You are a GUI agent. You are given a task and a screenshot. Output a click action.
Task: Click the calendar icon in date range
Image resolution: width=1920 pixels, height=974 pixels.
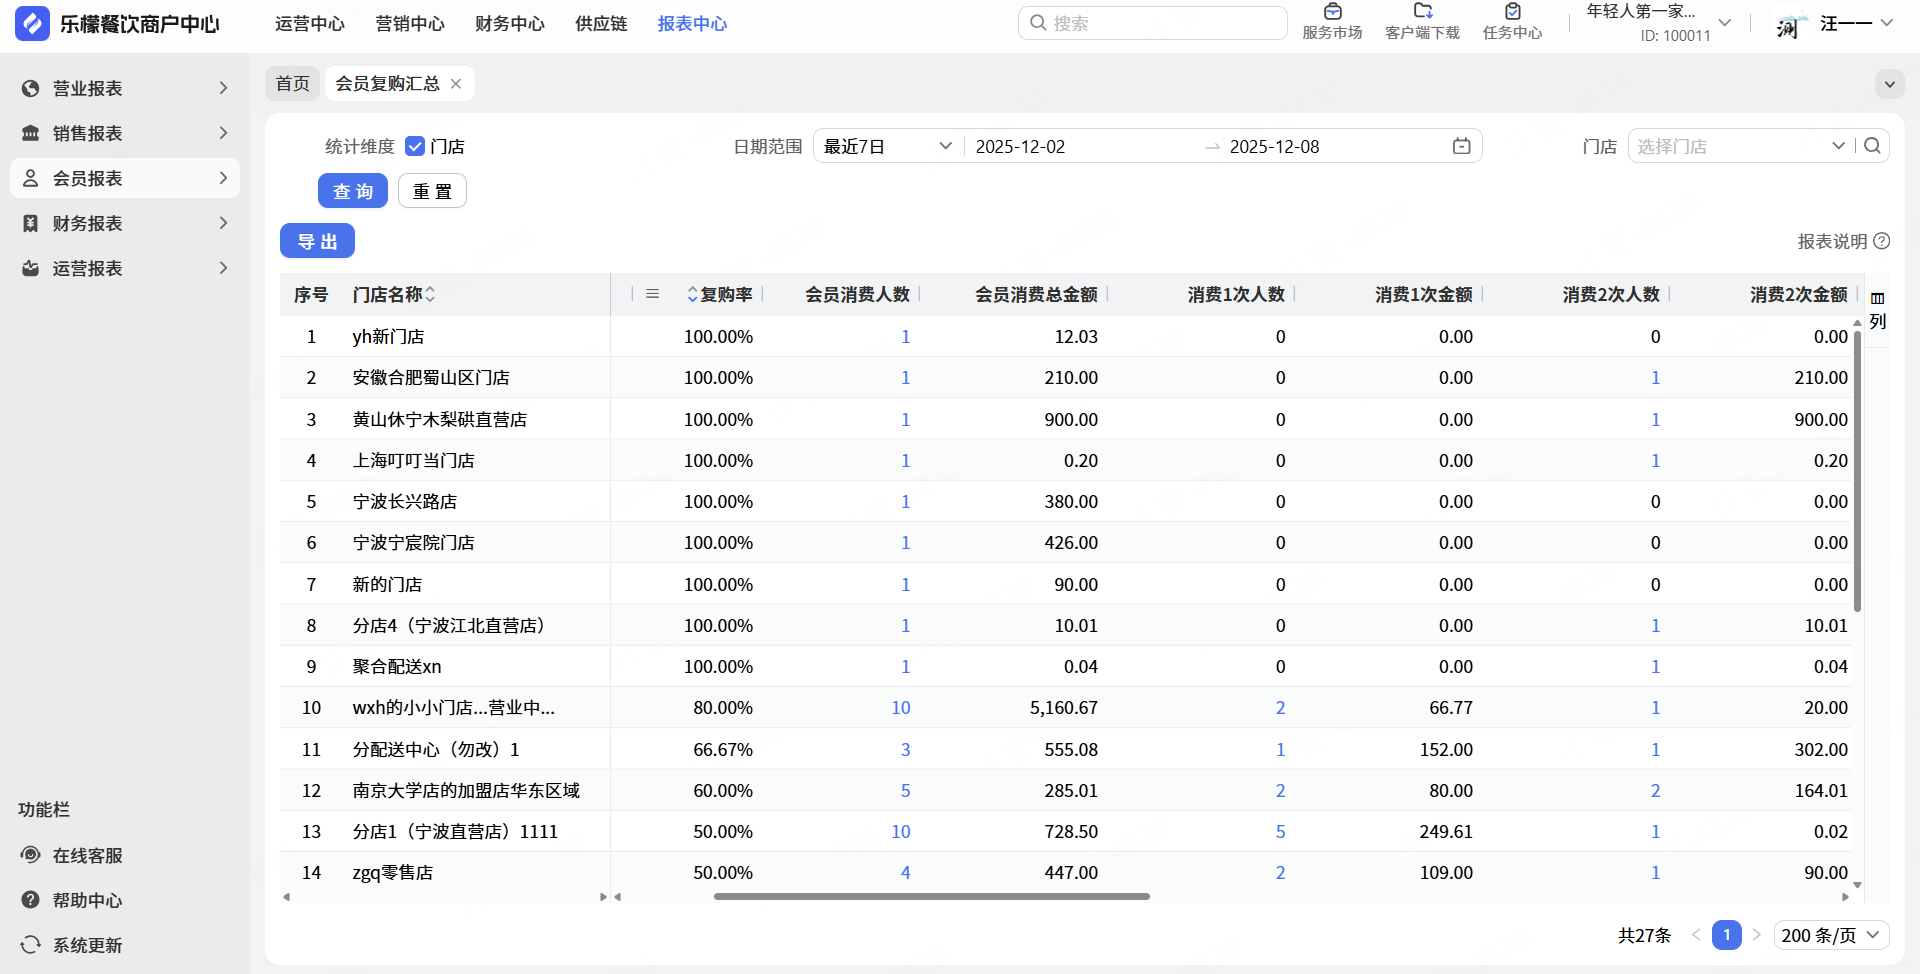[1461, 147]
